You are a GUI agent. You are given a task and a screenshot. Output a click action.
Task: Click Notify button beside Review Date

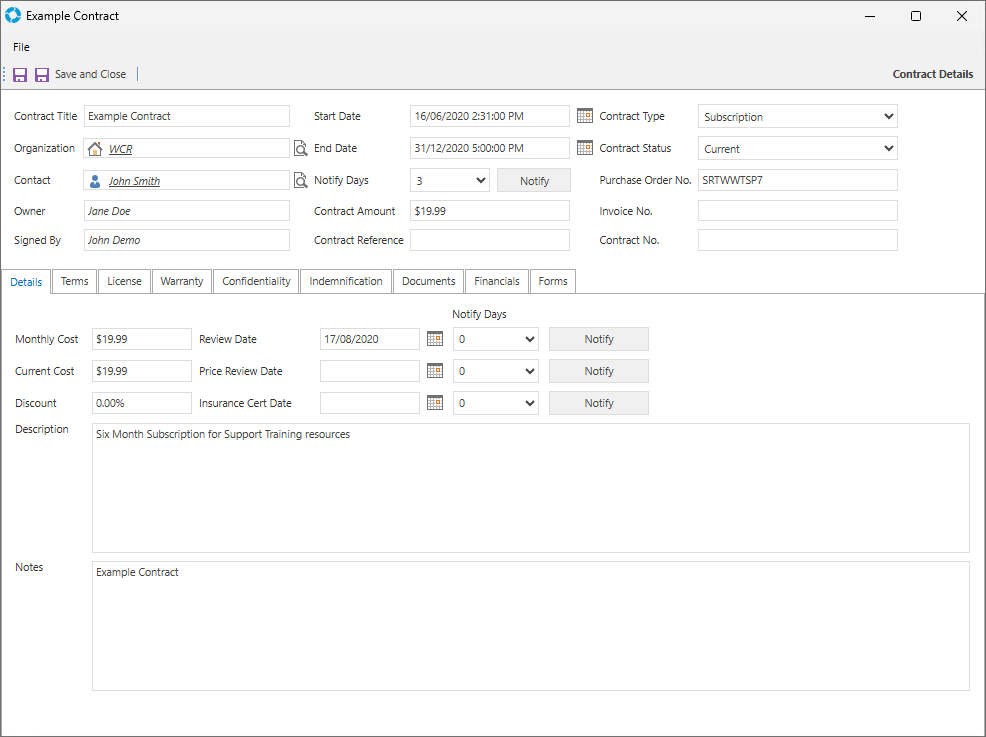[598, 339]
